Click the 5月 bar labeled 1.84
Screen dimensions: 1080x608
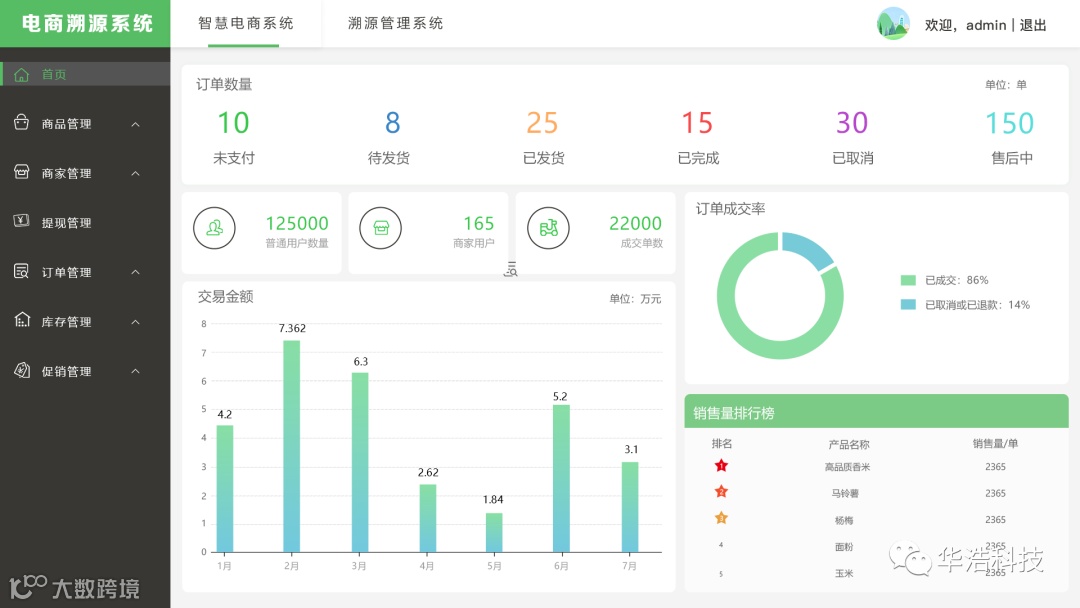(x=494, y=532)
